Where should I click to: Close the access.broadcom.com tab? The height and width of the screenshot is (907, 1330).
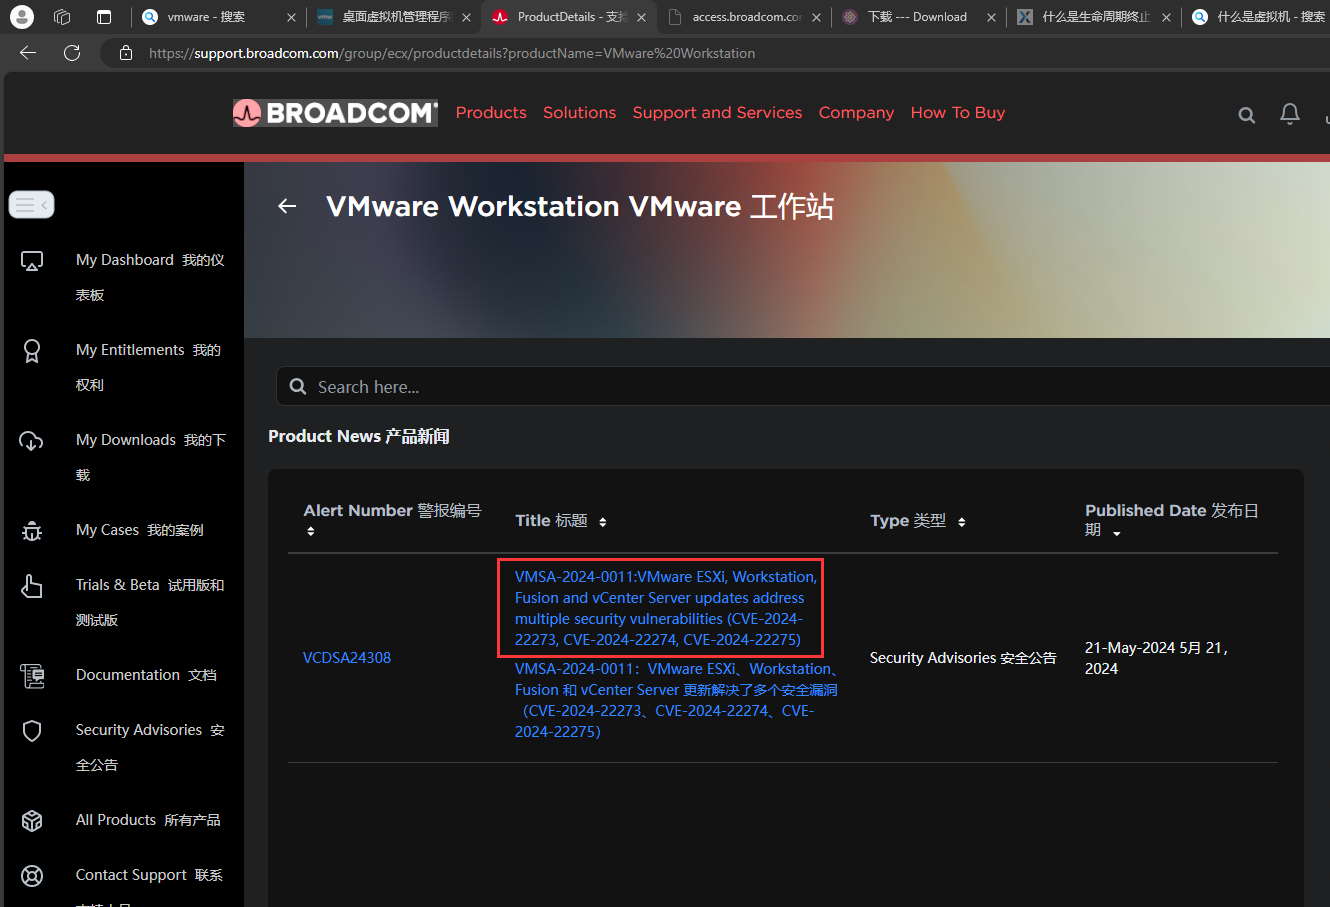point(816,17)
